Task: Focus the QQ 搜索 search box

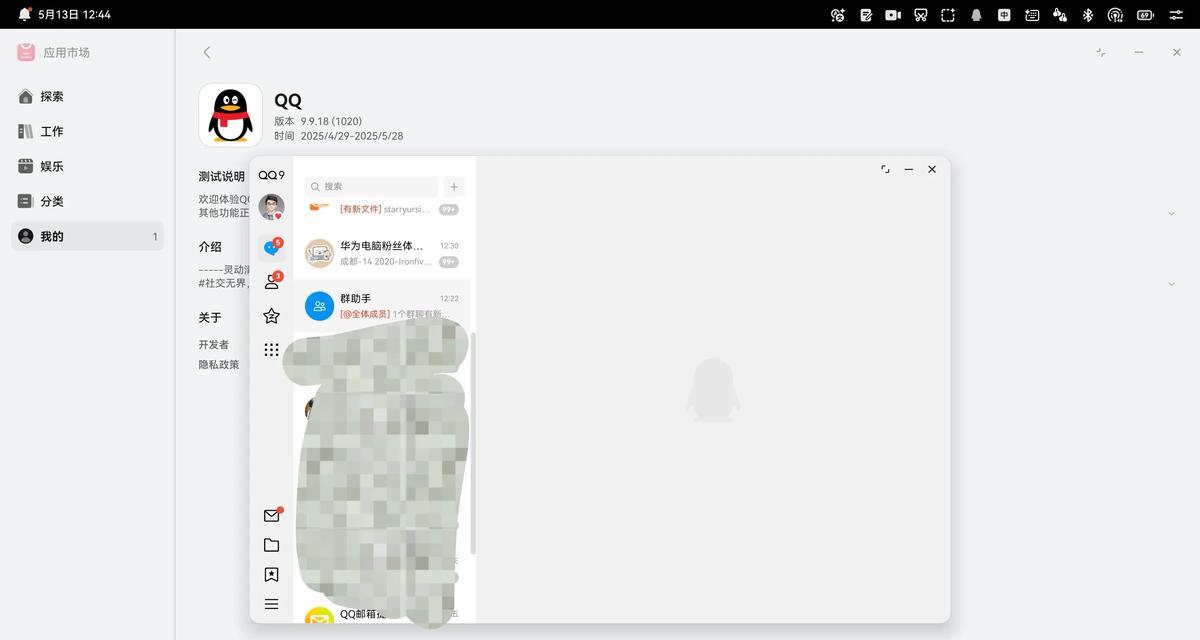Action: click(x=371, y=186)
